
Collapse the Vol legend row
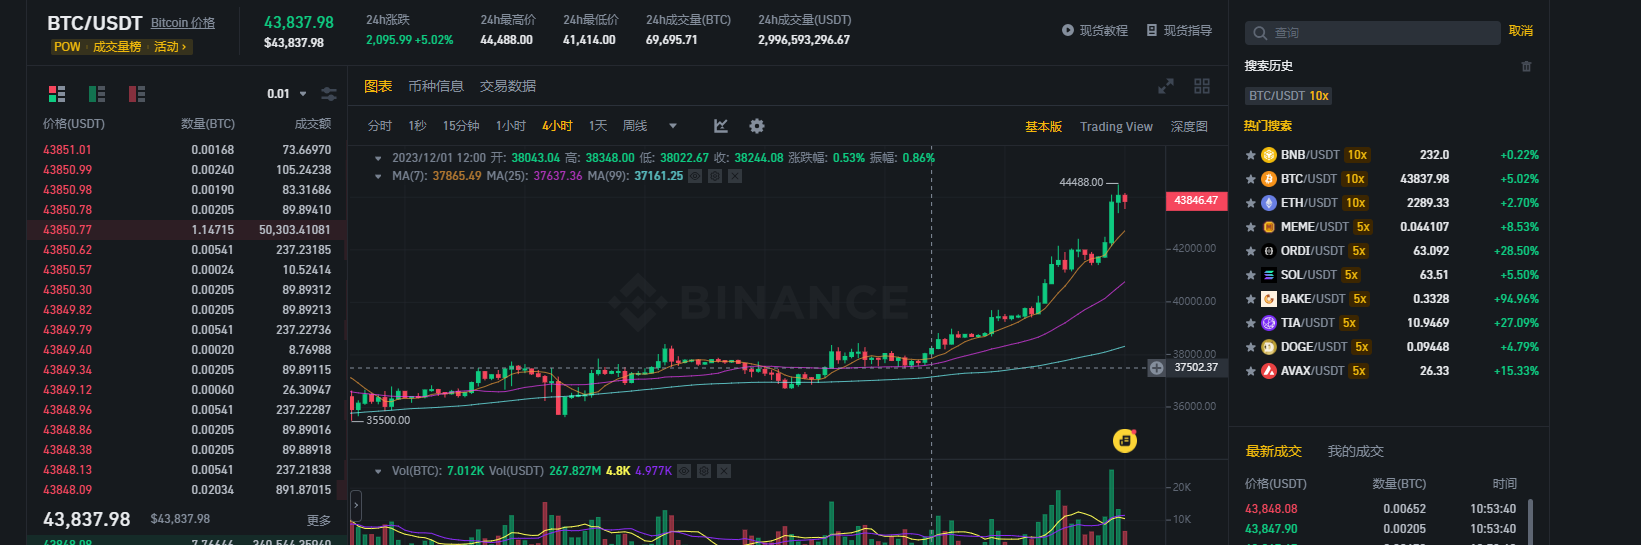378,471
